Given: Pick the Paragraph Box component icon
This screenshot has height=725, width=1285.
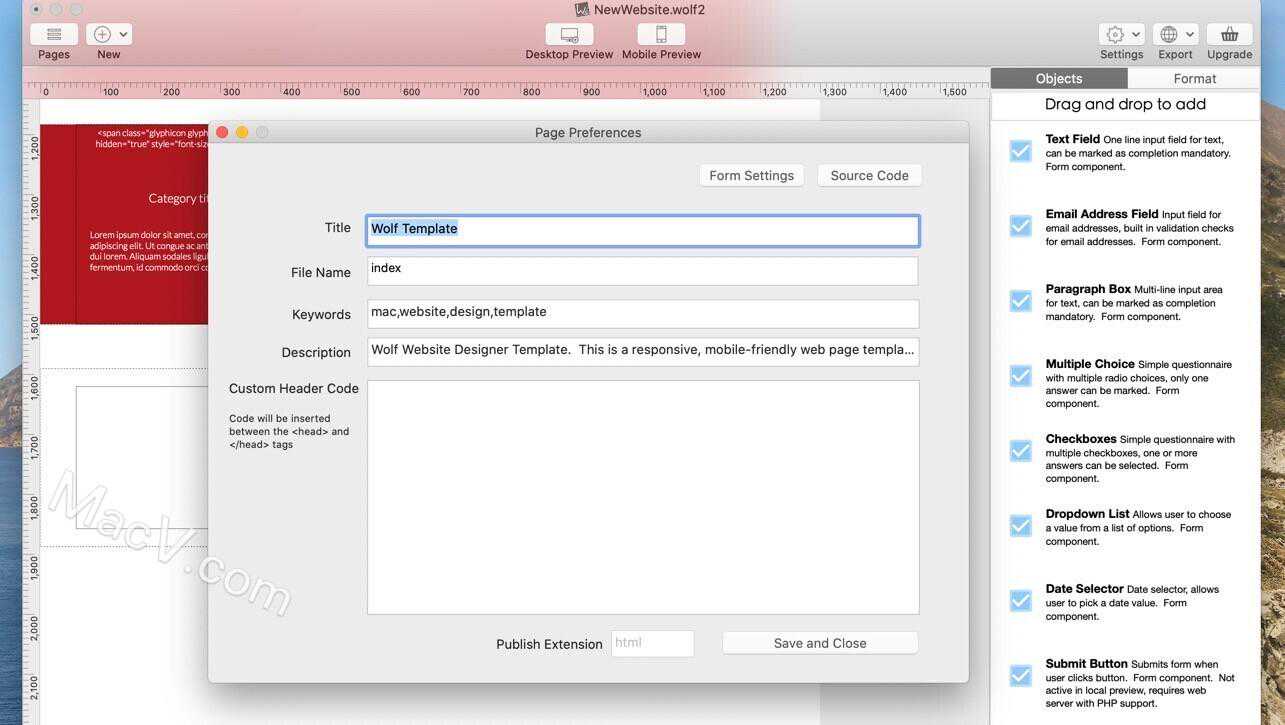Looking at the screenshot, I should pyautogui.click(x=1020, y=301).
